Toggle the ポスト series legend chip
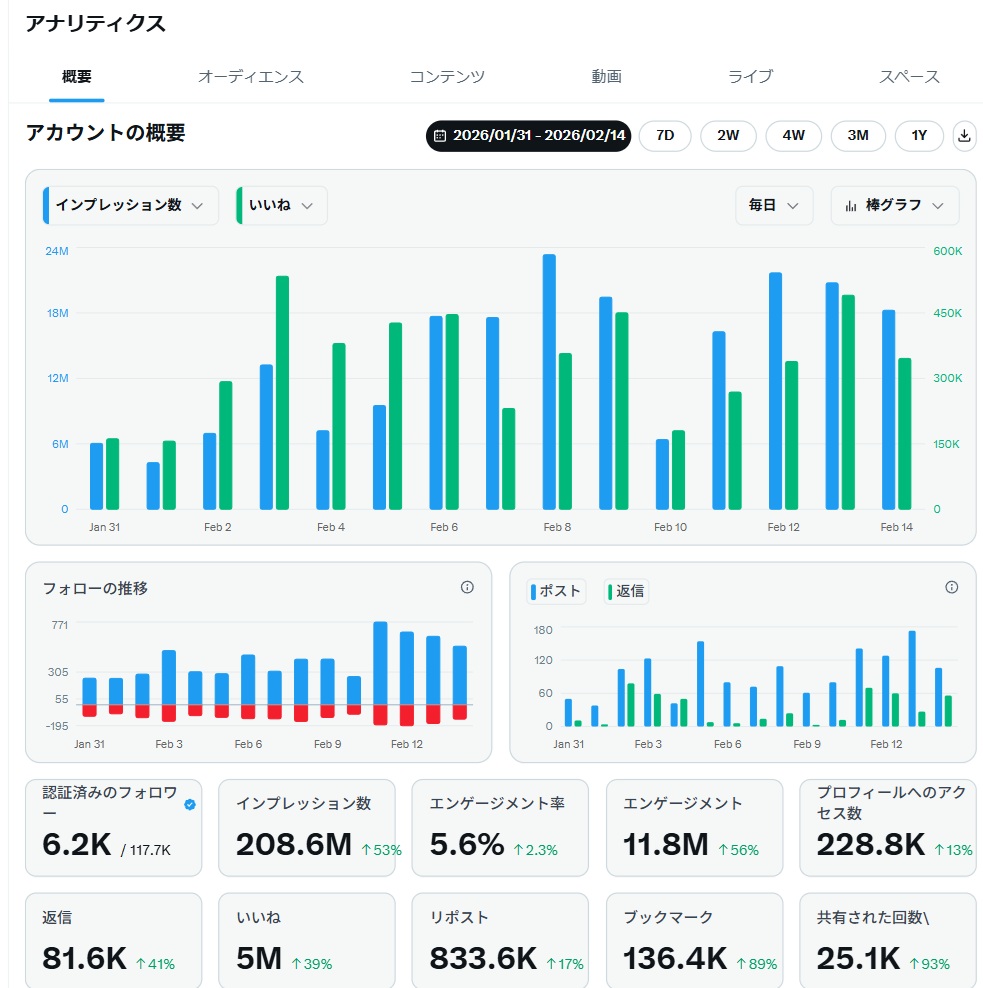The image size is (983, 988). tap(556, 591)
